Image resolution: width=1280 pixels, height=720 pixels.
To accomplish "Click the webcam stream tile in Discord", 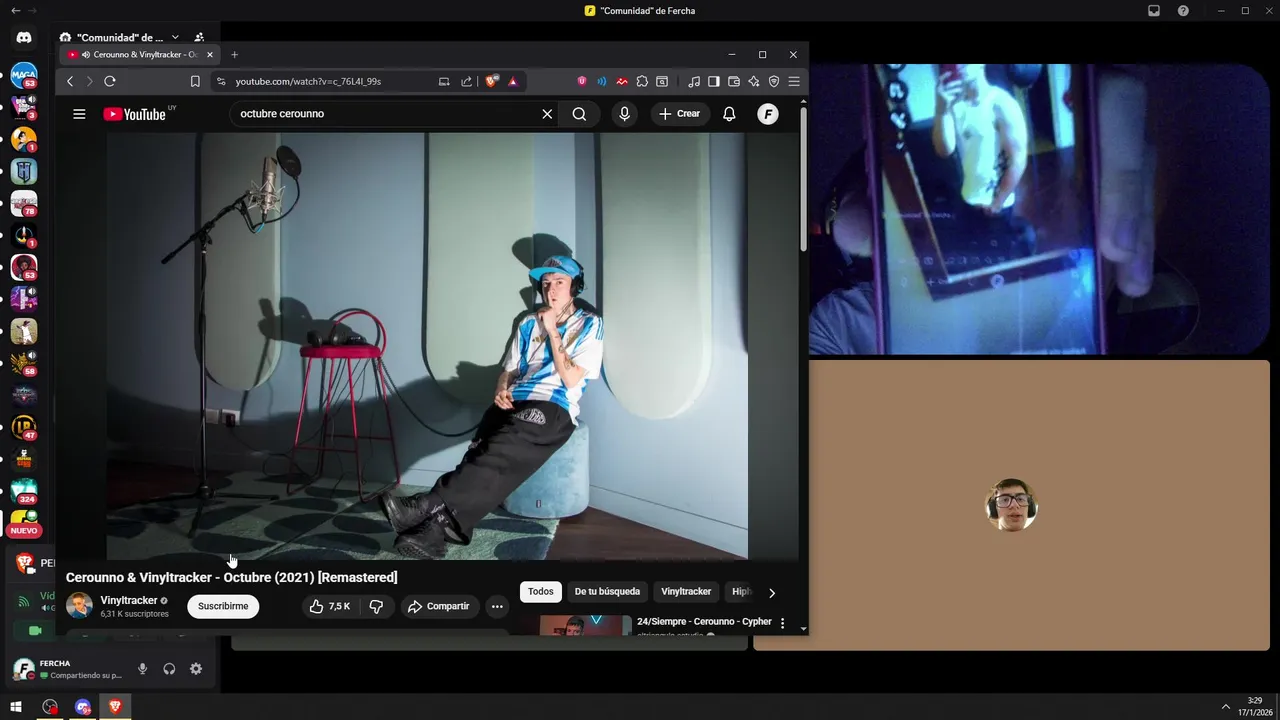I will pyautogui.click(x=1039, y=210).
